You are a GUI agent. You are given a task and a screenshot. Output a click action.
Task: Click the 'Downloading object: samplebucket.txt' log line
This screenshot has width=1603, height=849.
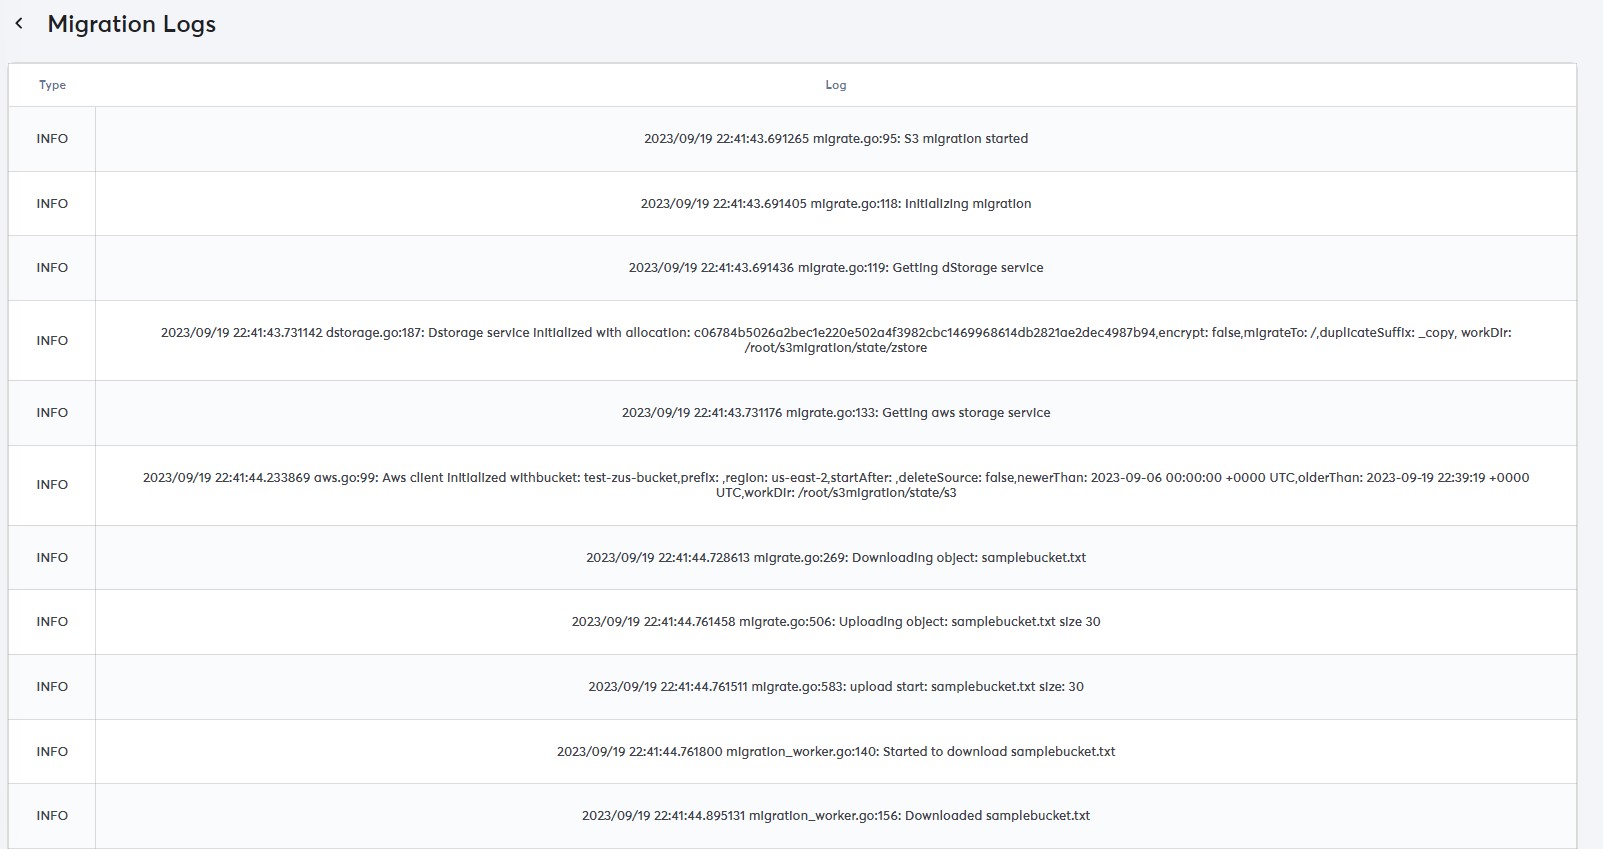coord(835,558)
